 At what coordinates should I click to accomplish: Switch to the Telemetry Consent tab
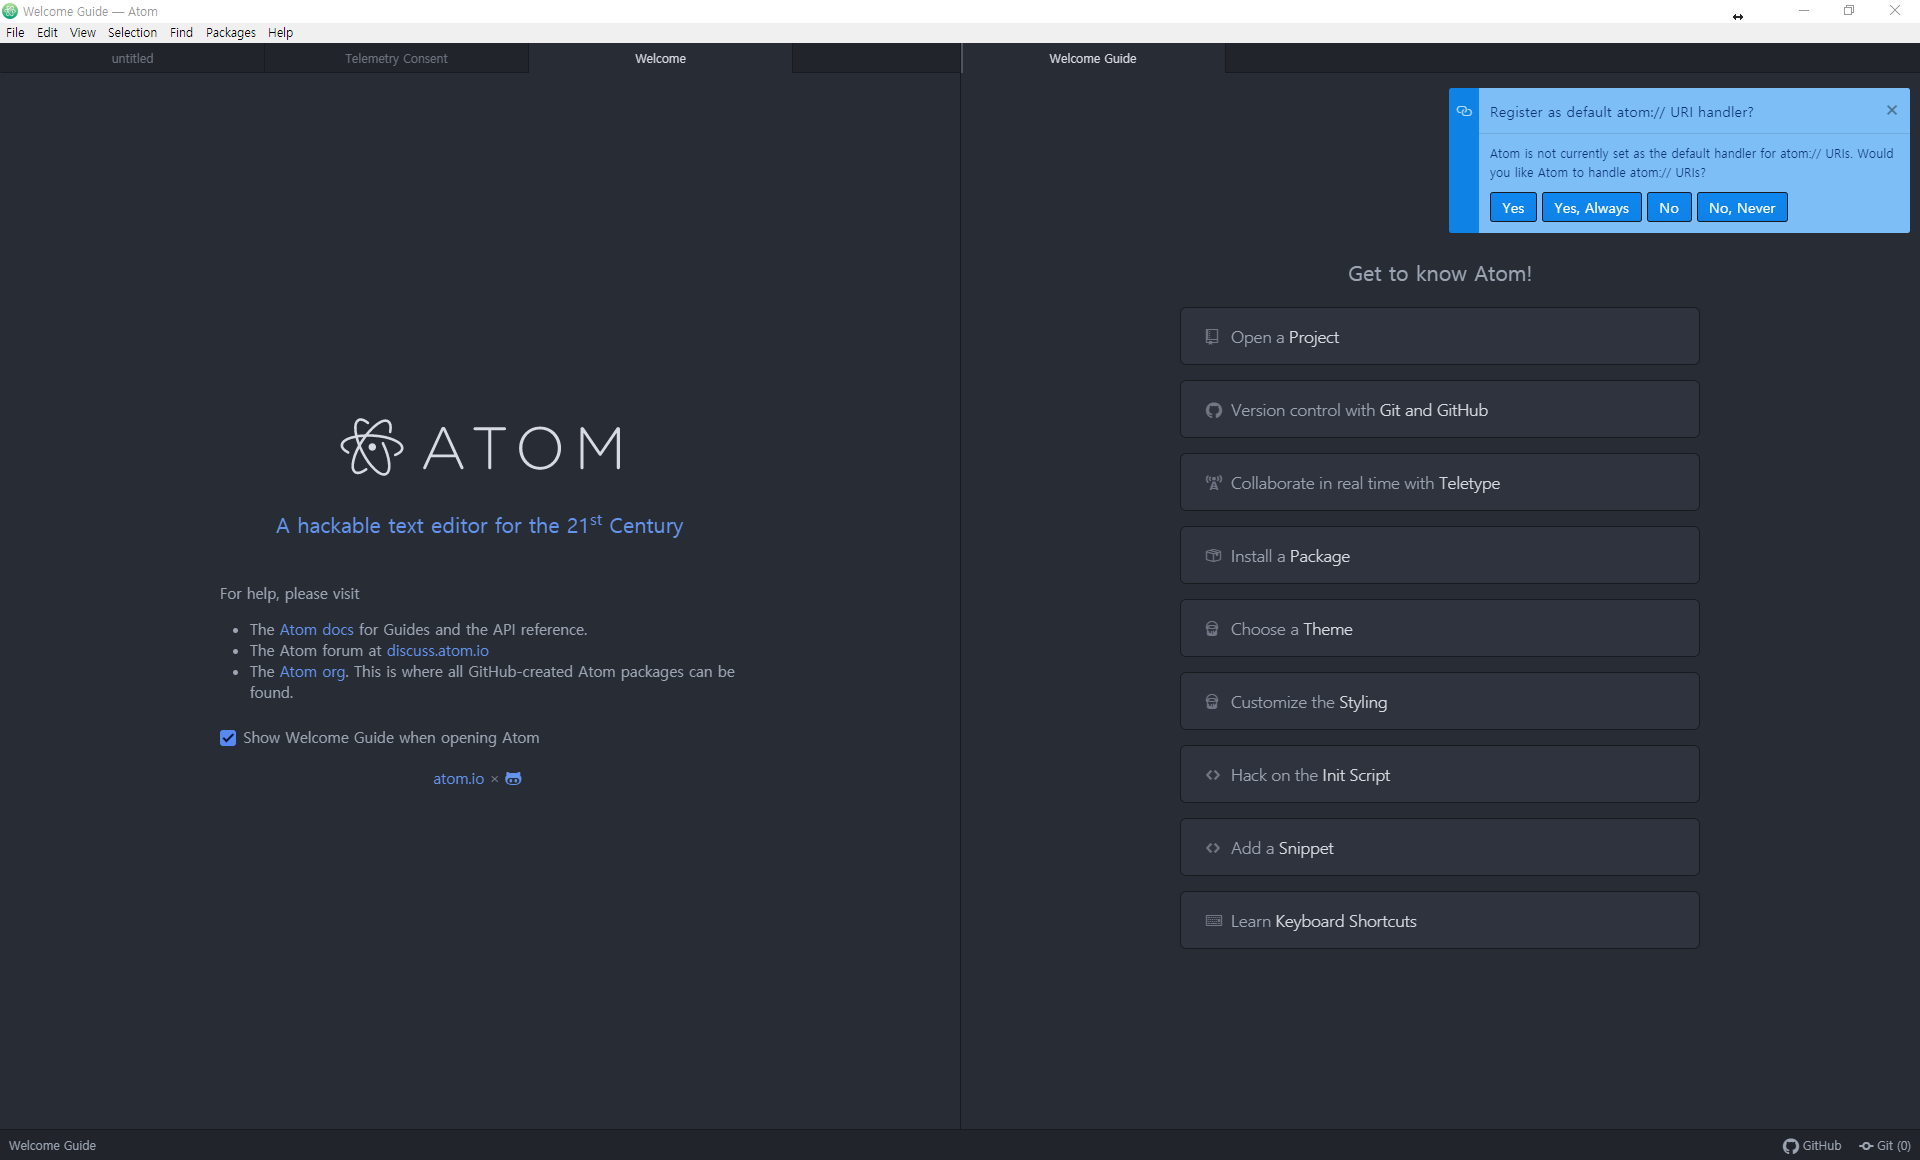click(x=396, y=59)
